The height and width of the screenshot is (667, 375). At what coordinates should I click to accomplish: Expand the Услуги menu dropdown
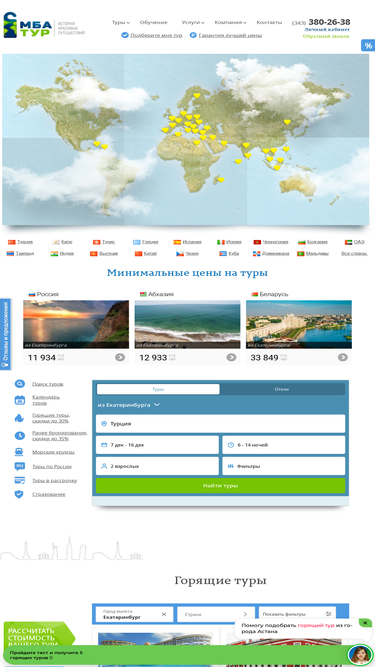193,23
